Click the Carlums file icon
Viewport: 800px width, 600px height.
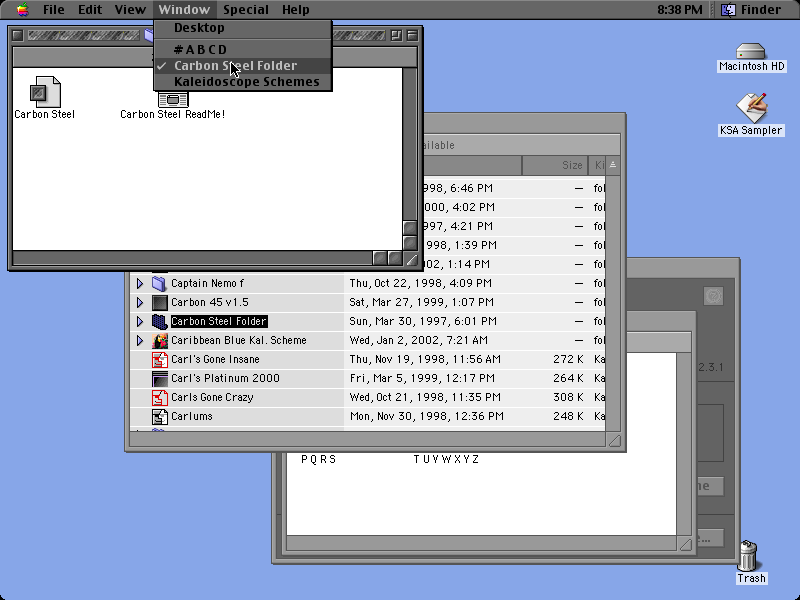coord(160,417)
